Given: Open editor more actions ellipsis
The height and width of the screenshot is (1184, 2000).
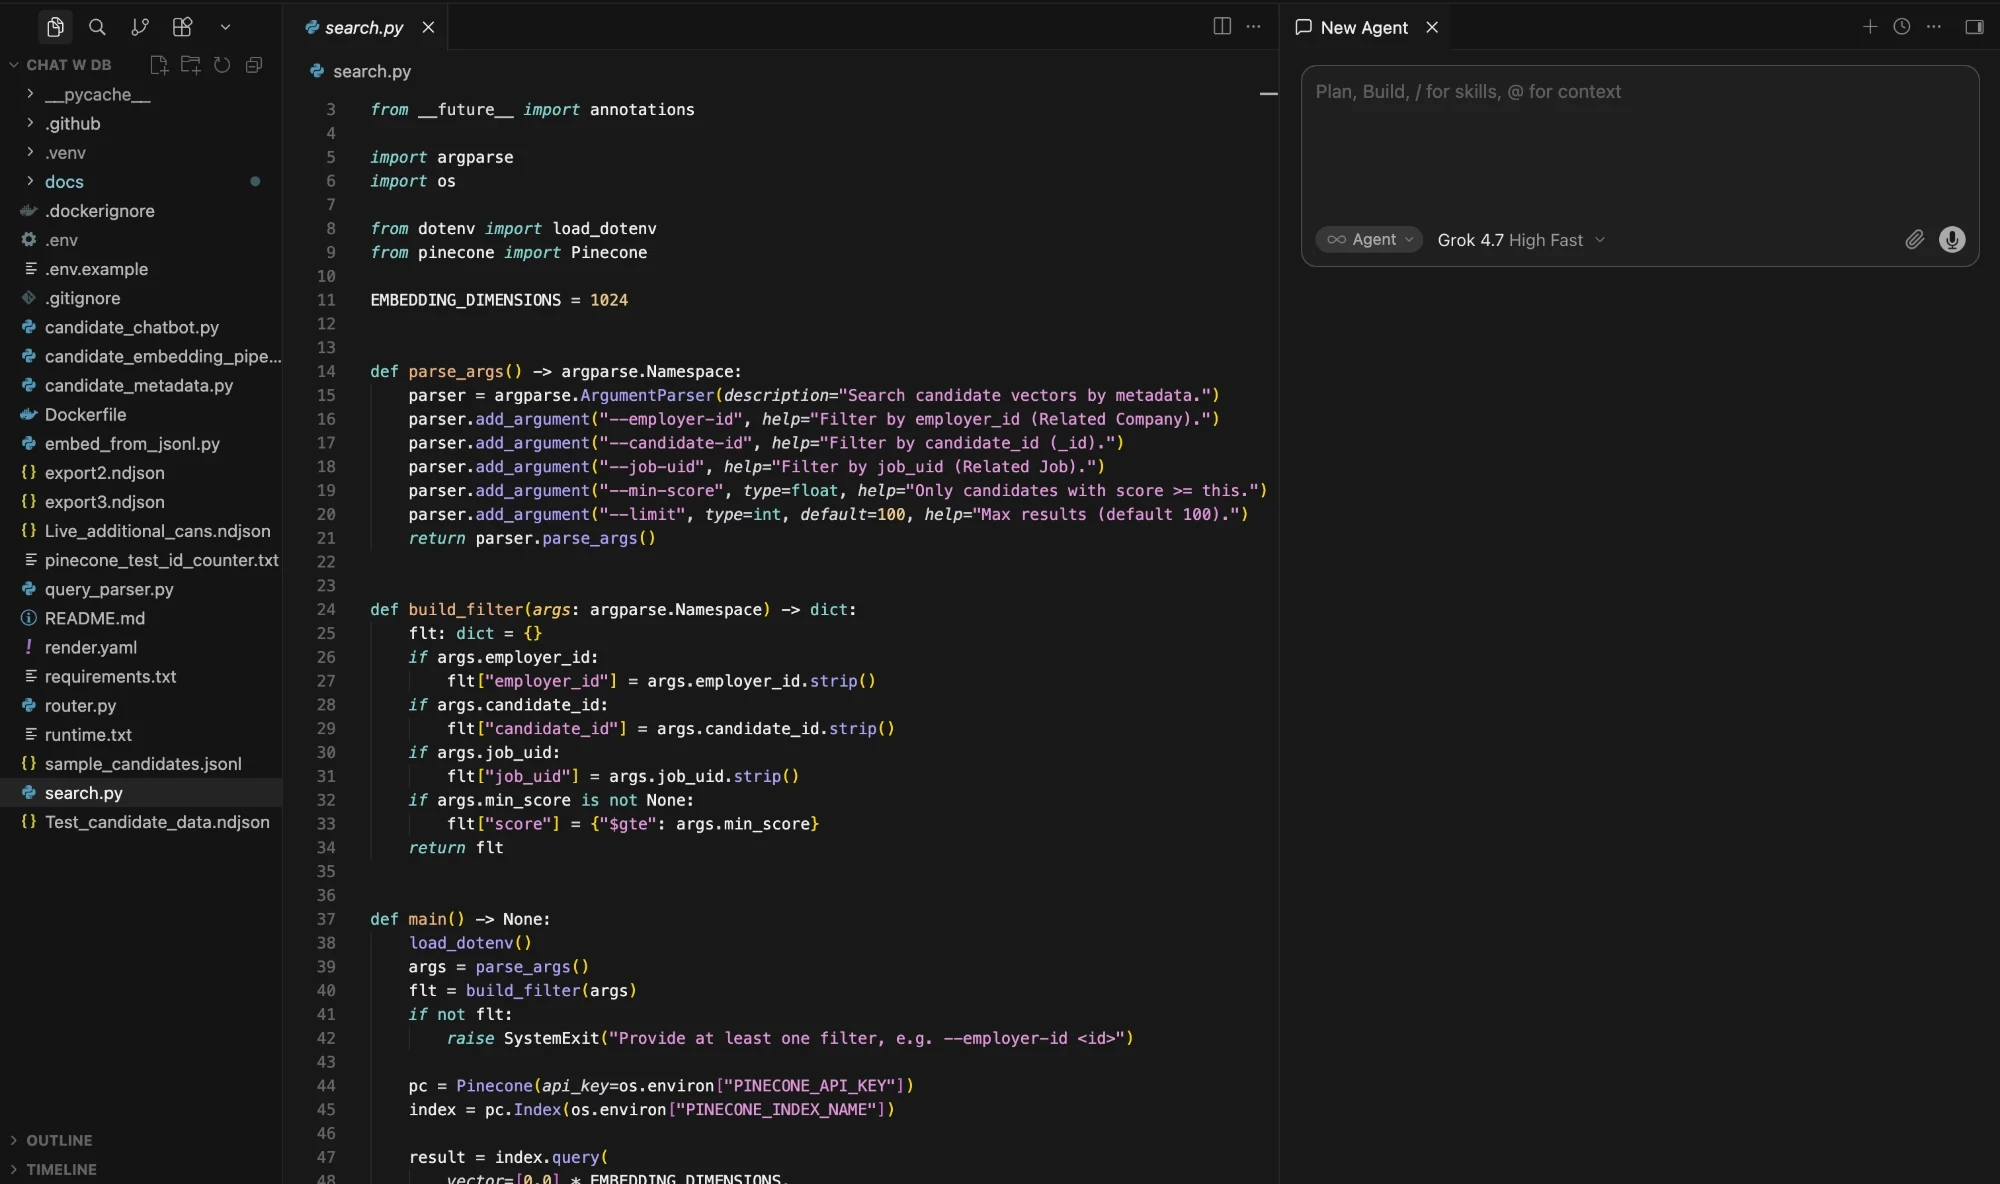Looking at the screenshot, I should tap(1253, 26).
